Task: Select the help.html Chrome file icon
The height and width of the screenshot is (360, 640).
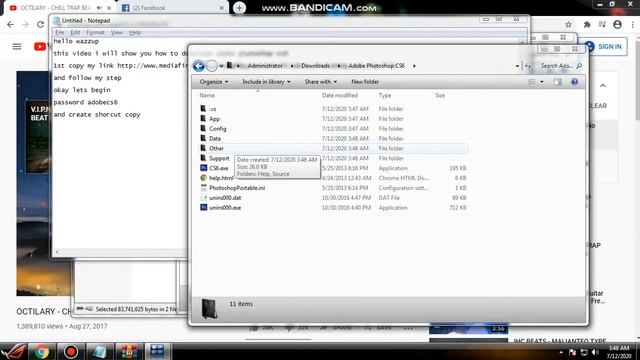Action: click(204, 178)
